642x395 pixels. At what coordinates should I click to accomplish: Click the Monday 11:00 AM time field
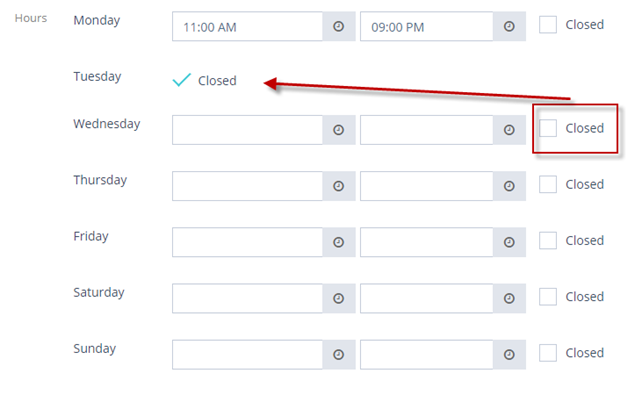coord(247,27)
